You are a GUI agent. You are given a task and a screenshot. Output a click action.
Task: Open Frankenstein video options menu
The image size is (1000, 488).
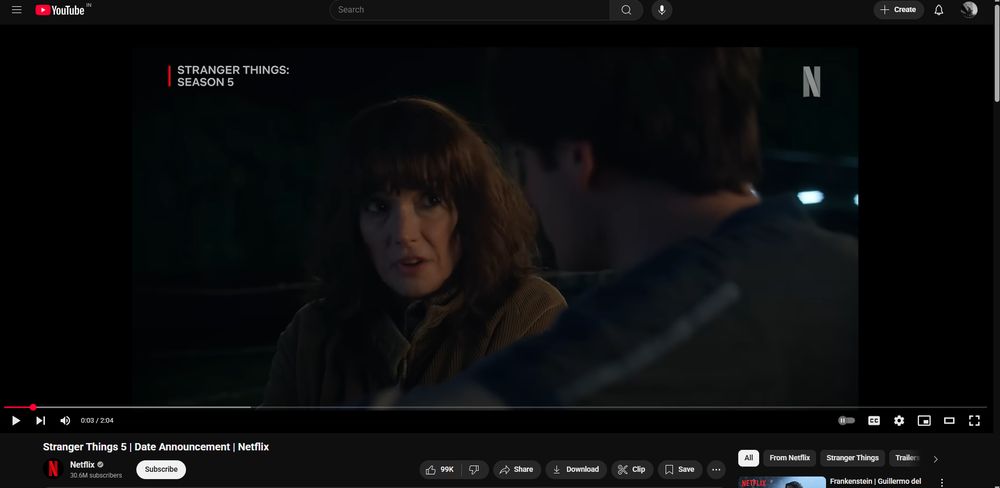click(x=941, y=482)
